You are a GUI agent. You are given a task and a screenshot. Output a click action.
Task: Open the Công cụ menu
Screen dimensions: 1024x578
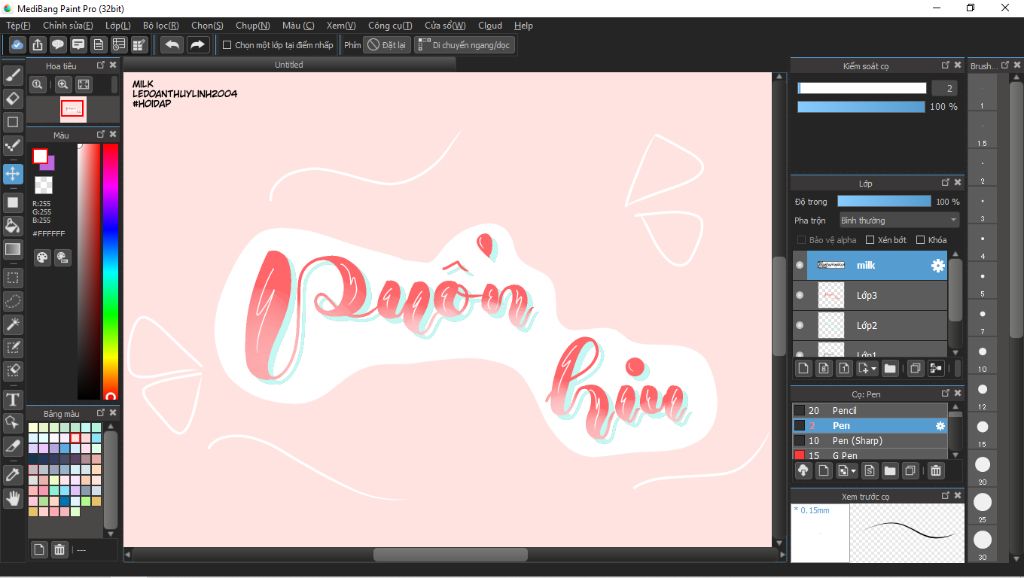click(x=390, y=25)
